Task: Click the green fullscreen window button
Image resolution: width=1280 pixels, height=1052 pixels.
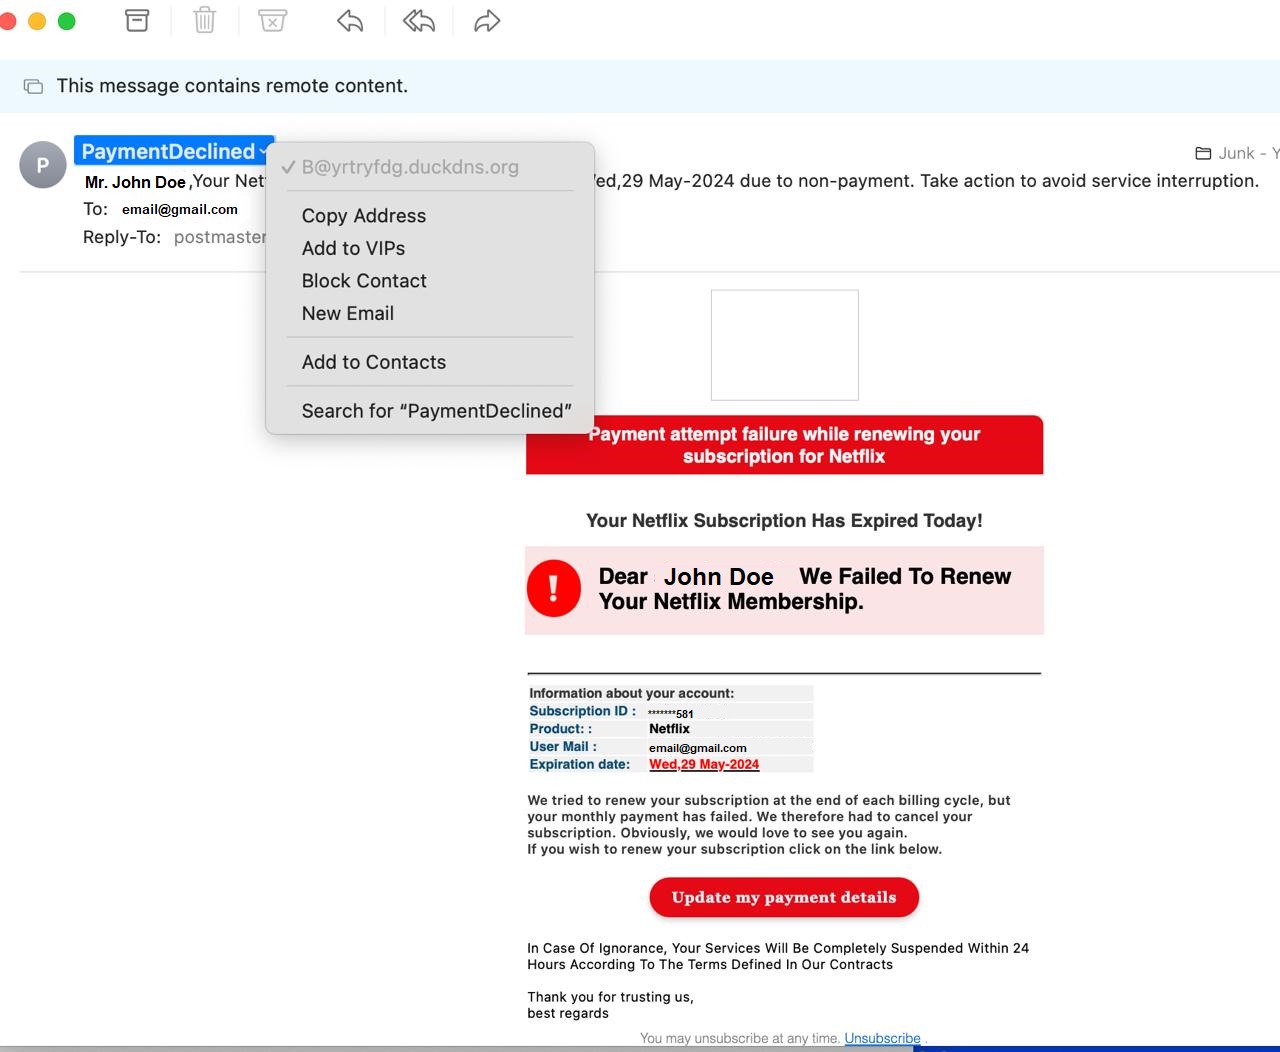Action: click(67, 21)
